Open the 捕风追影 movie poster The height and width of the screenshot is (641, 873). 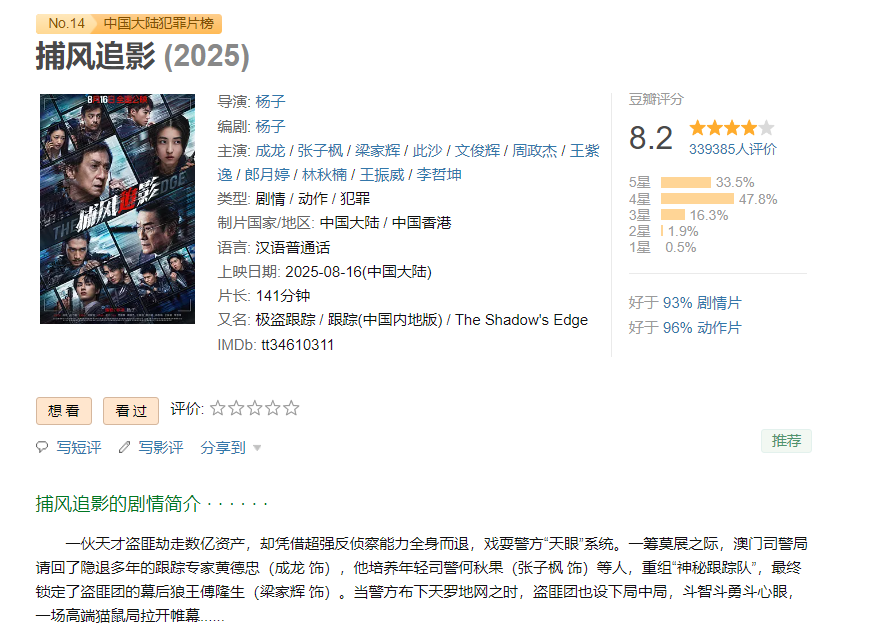[x=117, y=208]
